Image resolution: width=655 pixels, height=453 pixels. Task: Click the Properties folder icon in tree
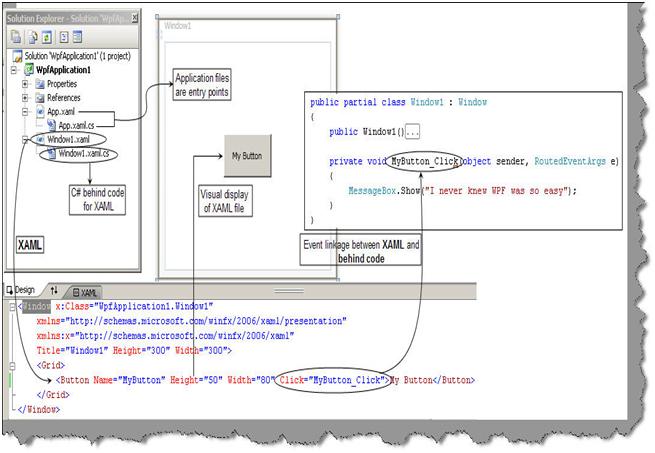(x=40, y=84)
